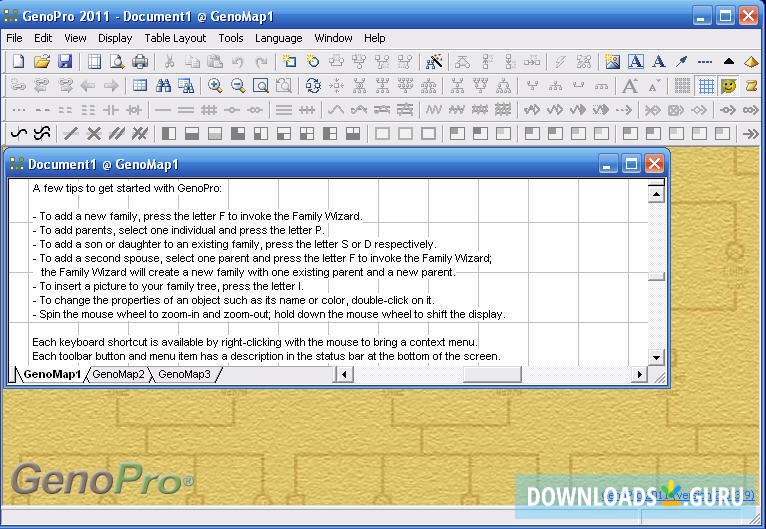Add a new female individual (circle icon)
This screenshot has height=529, width=766.
pos(313,62)
